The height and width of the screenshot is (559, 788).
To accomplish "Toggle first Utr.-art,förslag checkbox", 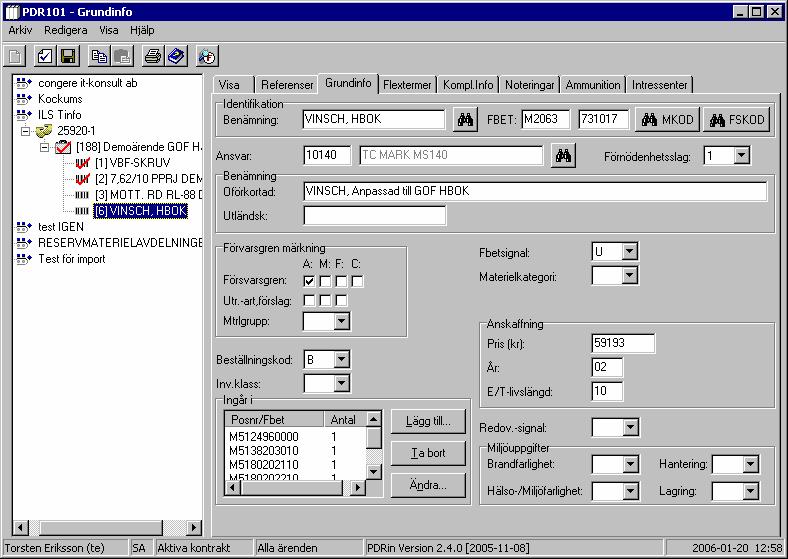I will point(309,301).
